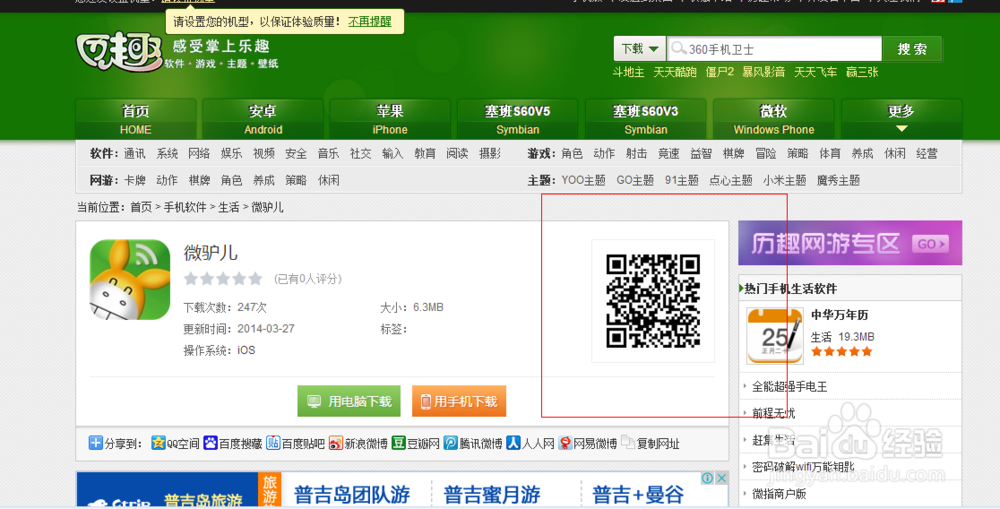
Task: Select online game category 卡牌
Action: 135,181
